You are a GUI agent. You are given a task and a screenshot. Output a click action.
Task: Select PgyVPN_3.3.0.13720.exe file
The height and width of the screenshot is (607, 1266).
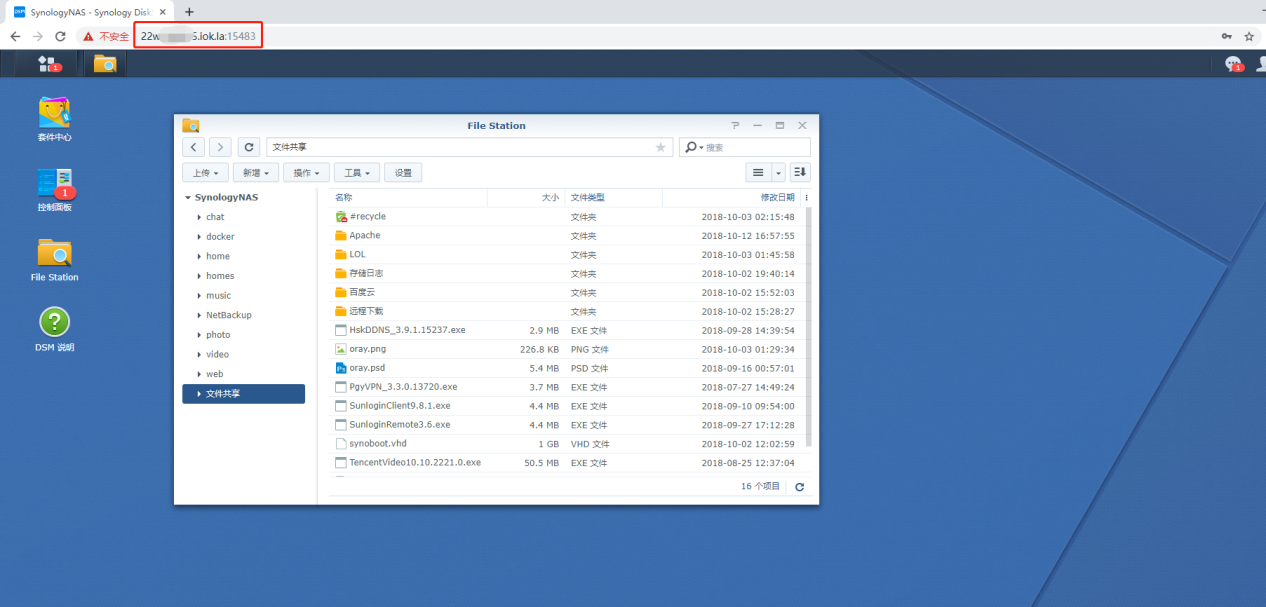[x=566, y=387]
